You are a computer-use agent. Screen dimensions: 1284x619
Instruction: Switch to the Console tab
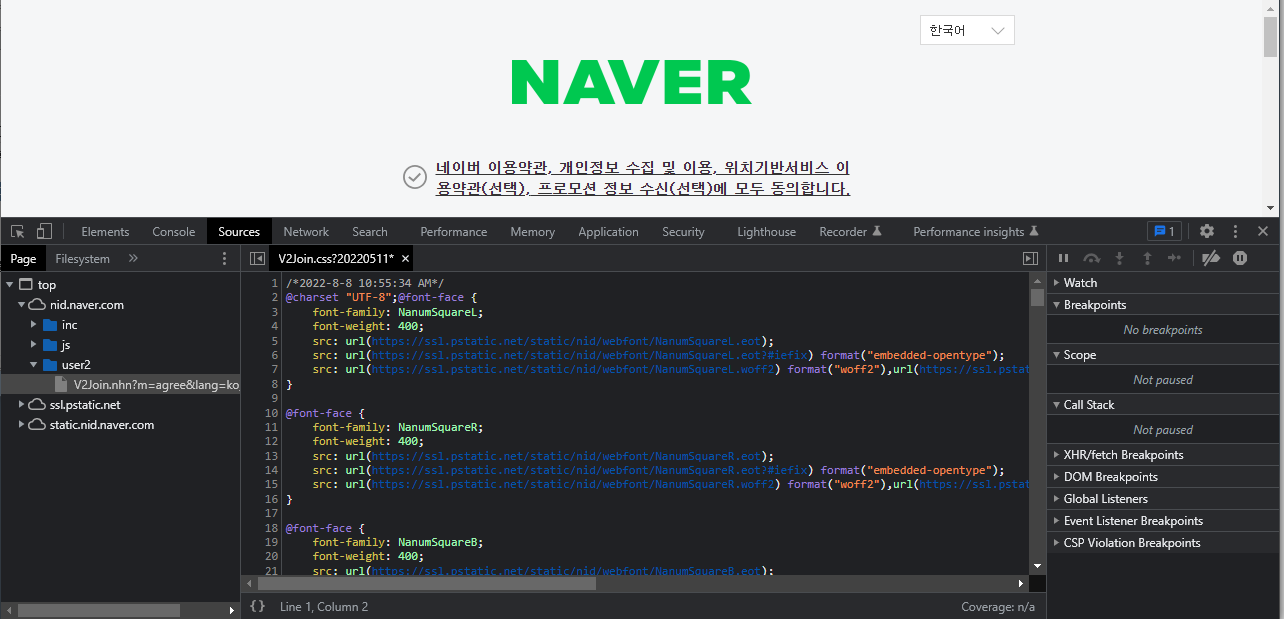[174, 231]
